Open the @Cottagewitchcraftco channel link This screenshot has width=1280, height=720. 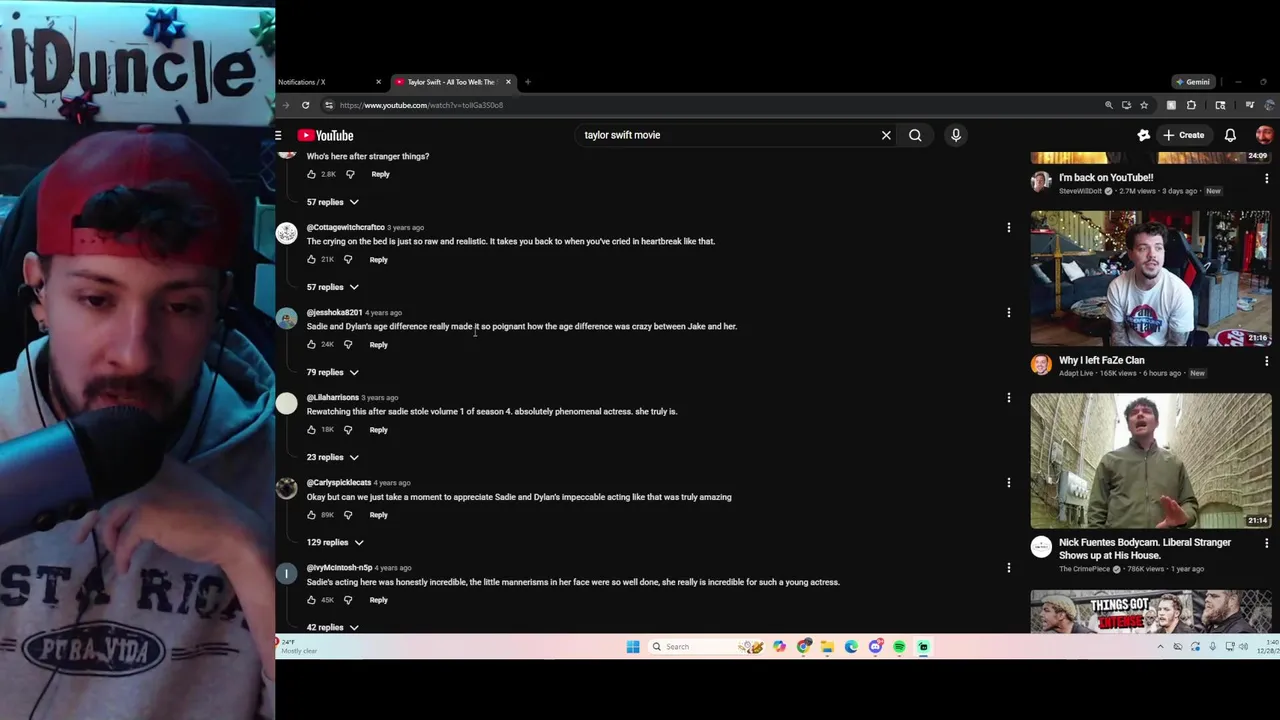pyautogui.click(x=345, y=227)
